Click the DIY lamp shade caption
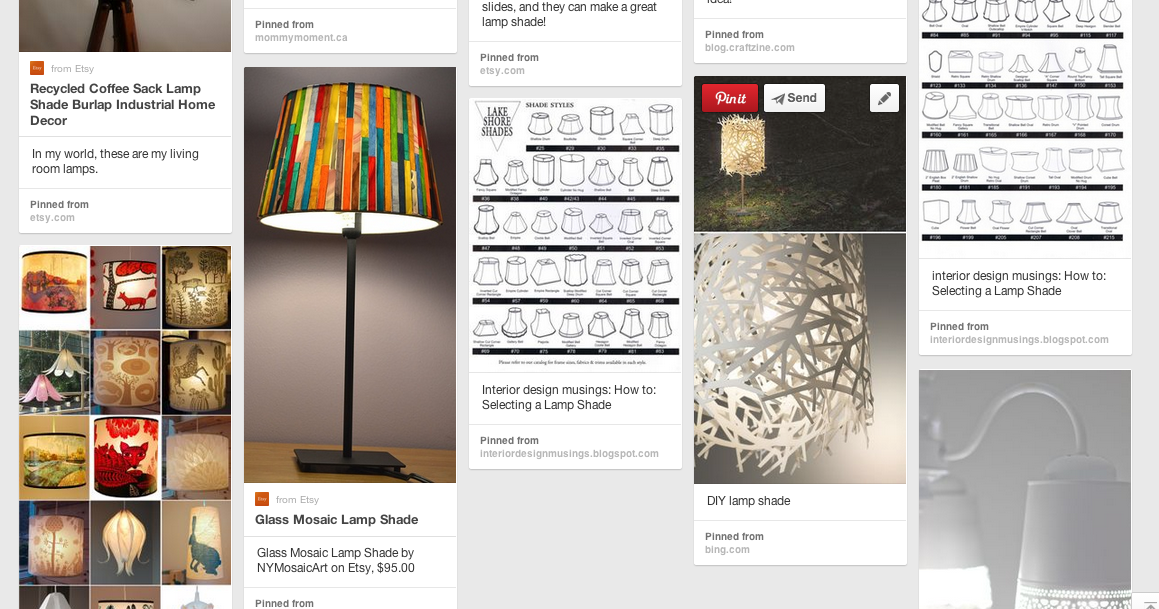 pyautogui.click(x=748, y=501)
